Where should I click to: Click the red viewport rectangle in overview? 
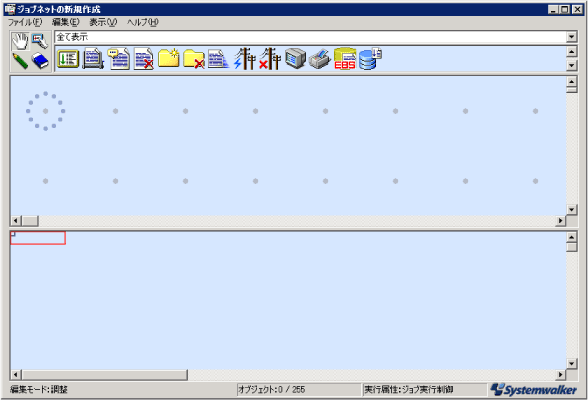38,238
